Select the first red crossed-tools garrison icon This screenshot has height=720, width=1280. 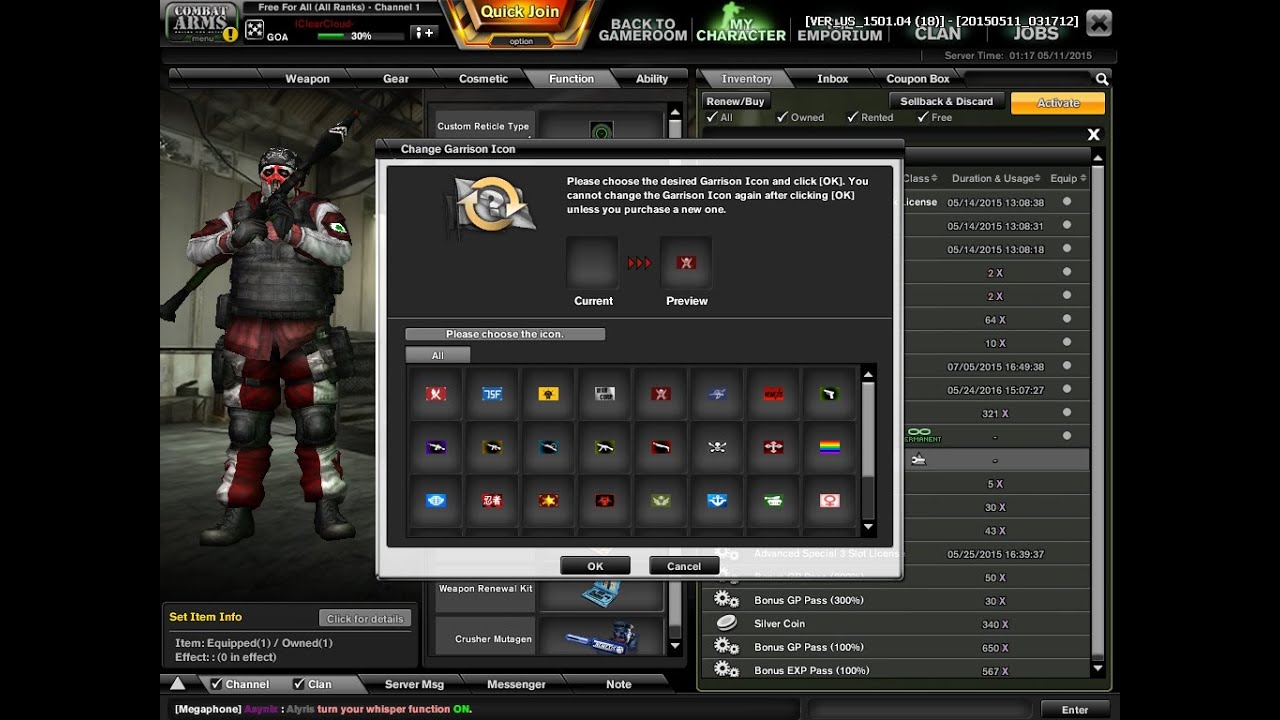[x=436, y=394]
